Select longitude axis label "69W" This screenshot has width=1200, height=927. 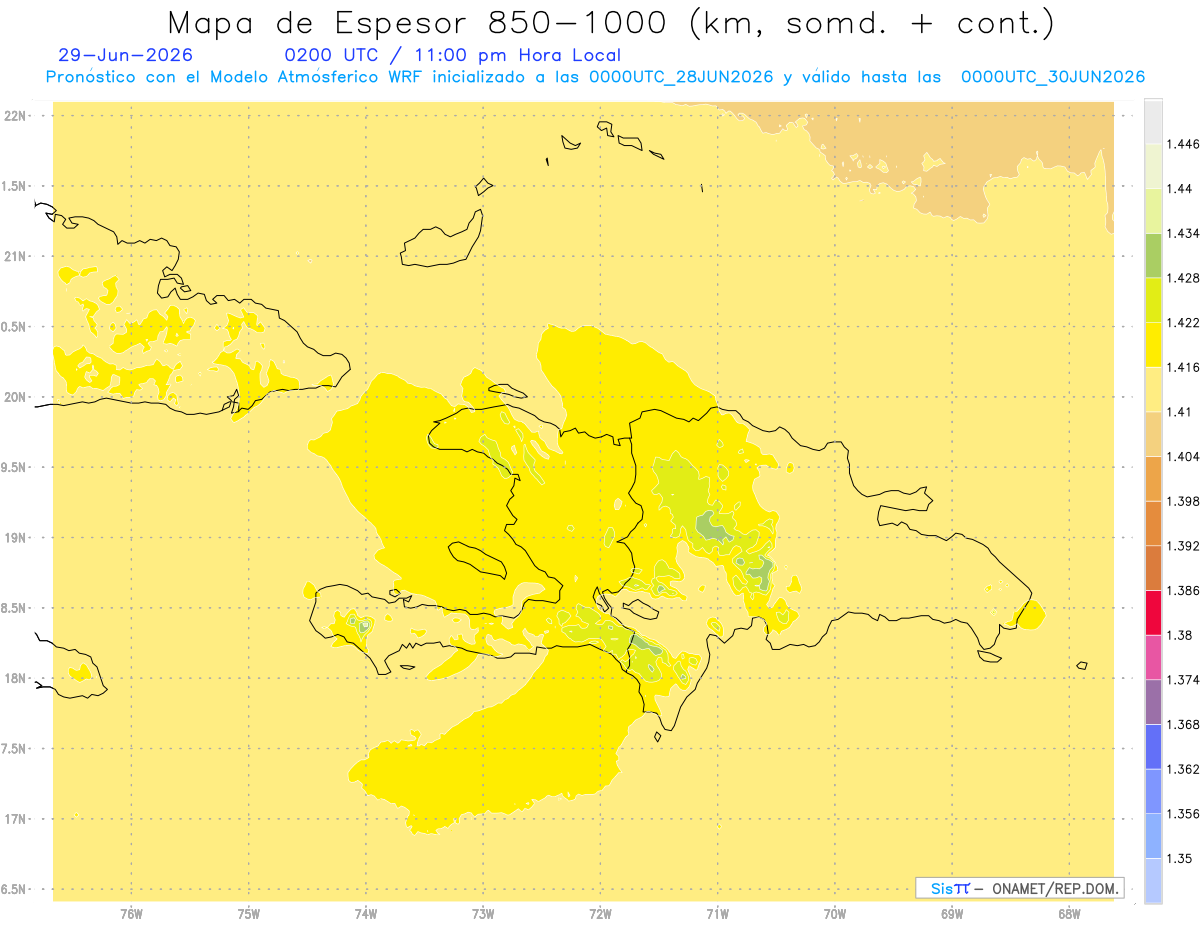click(952, 913)
